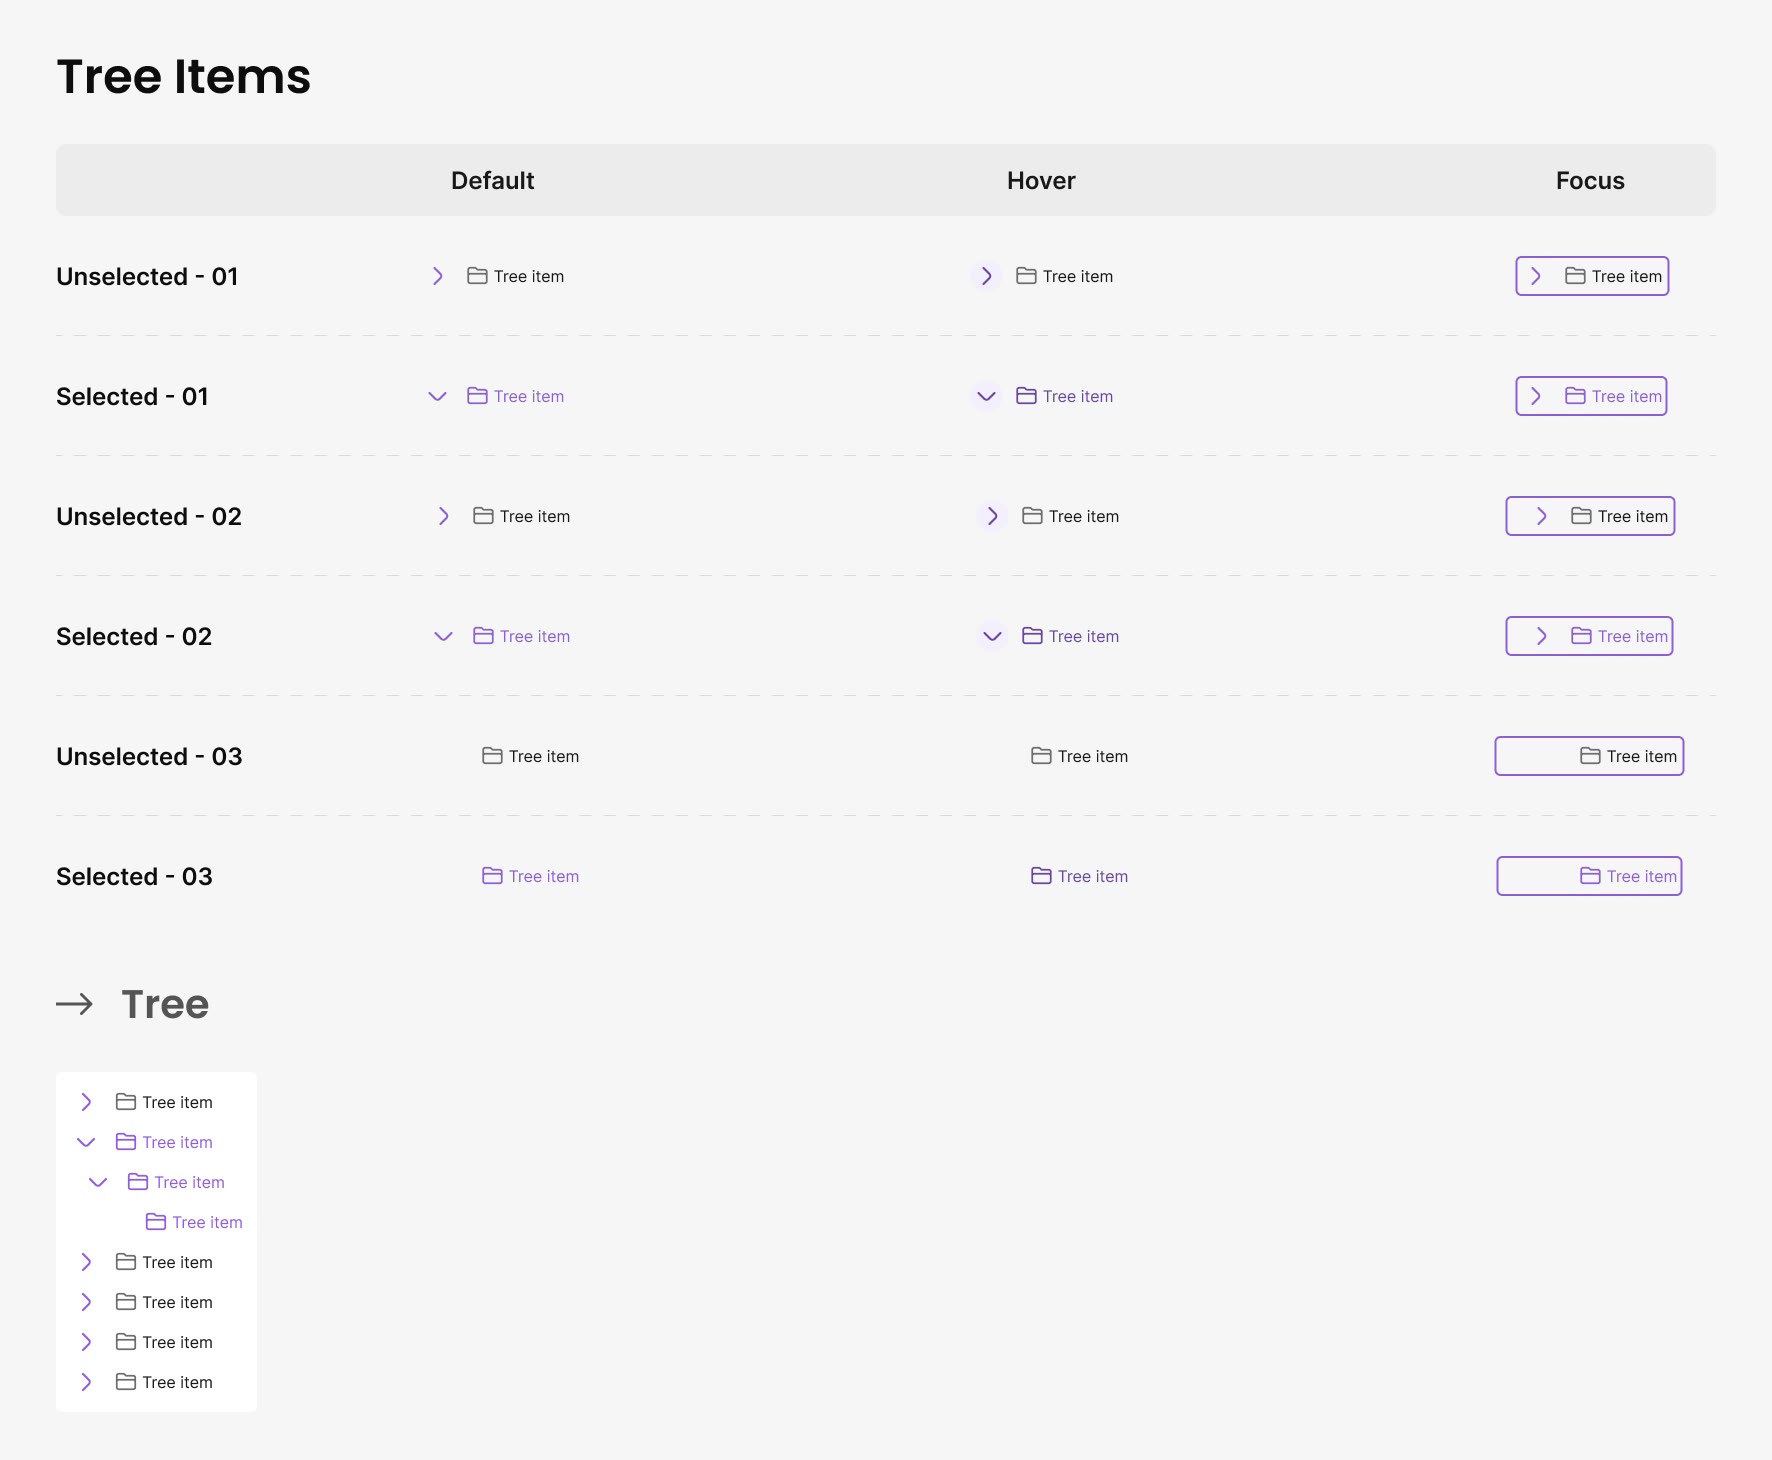Expand chevron of last row in Tree panel

[86, 1382]
